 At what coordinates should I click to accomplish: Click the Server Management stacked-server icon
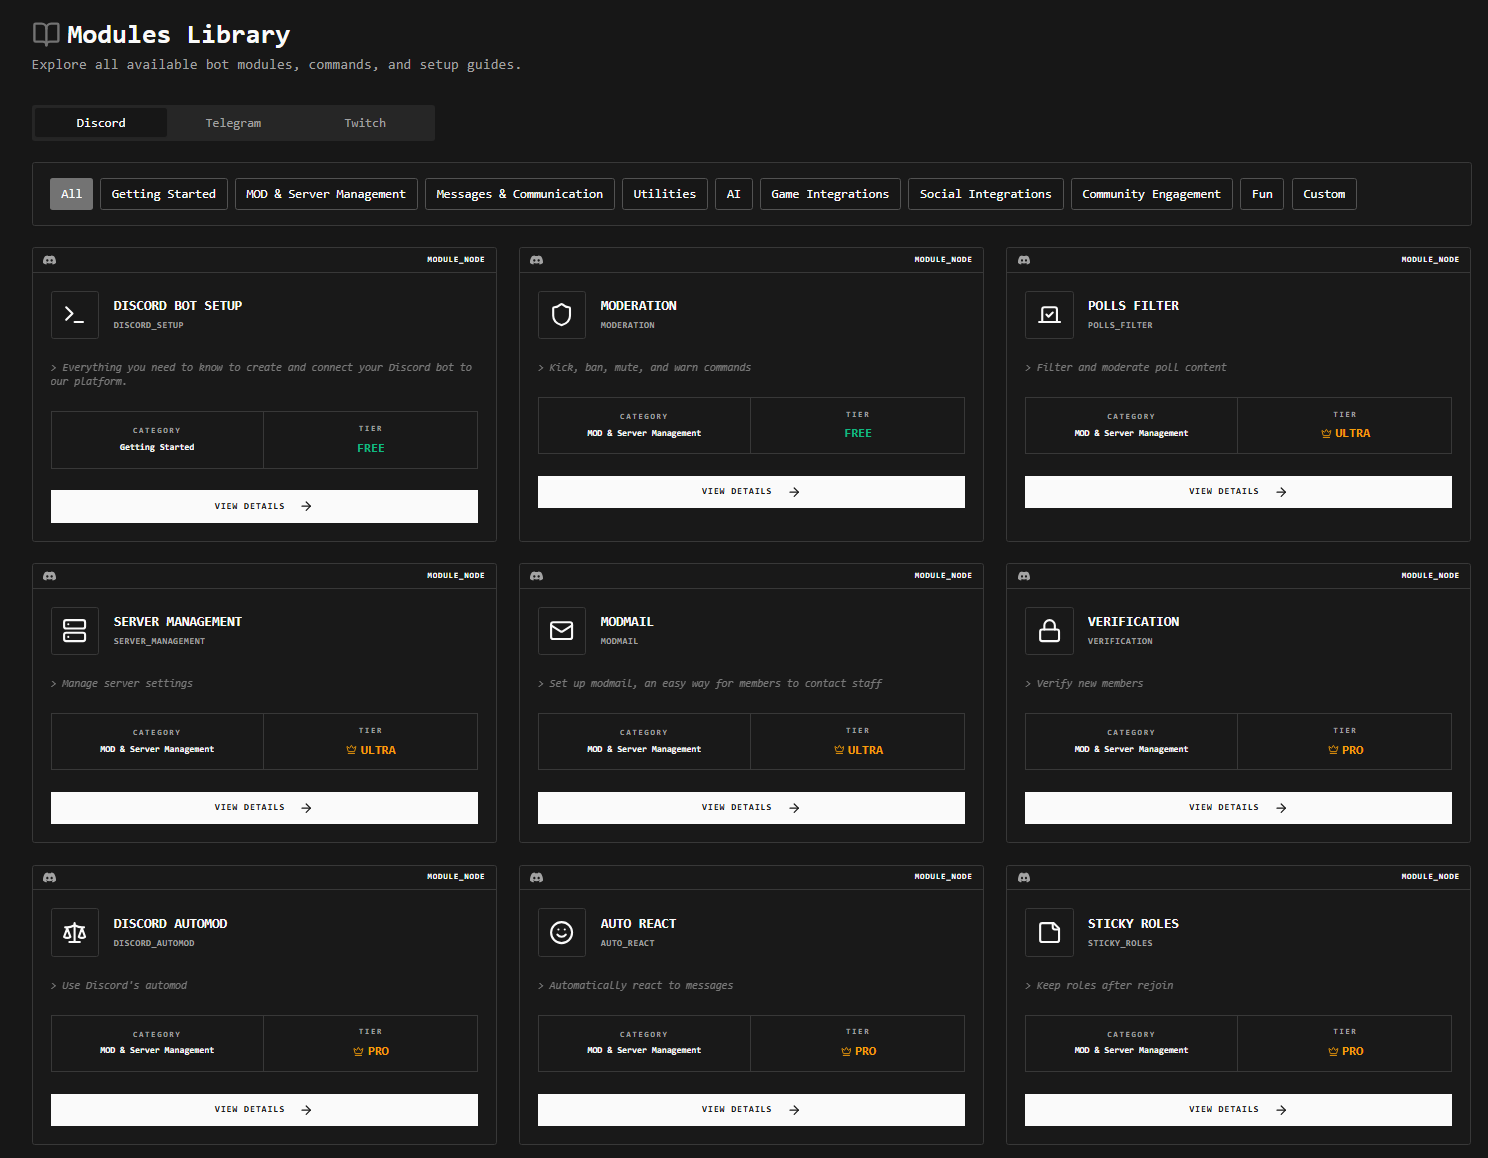click(74, 630)
